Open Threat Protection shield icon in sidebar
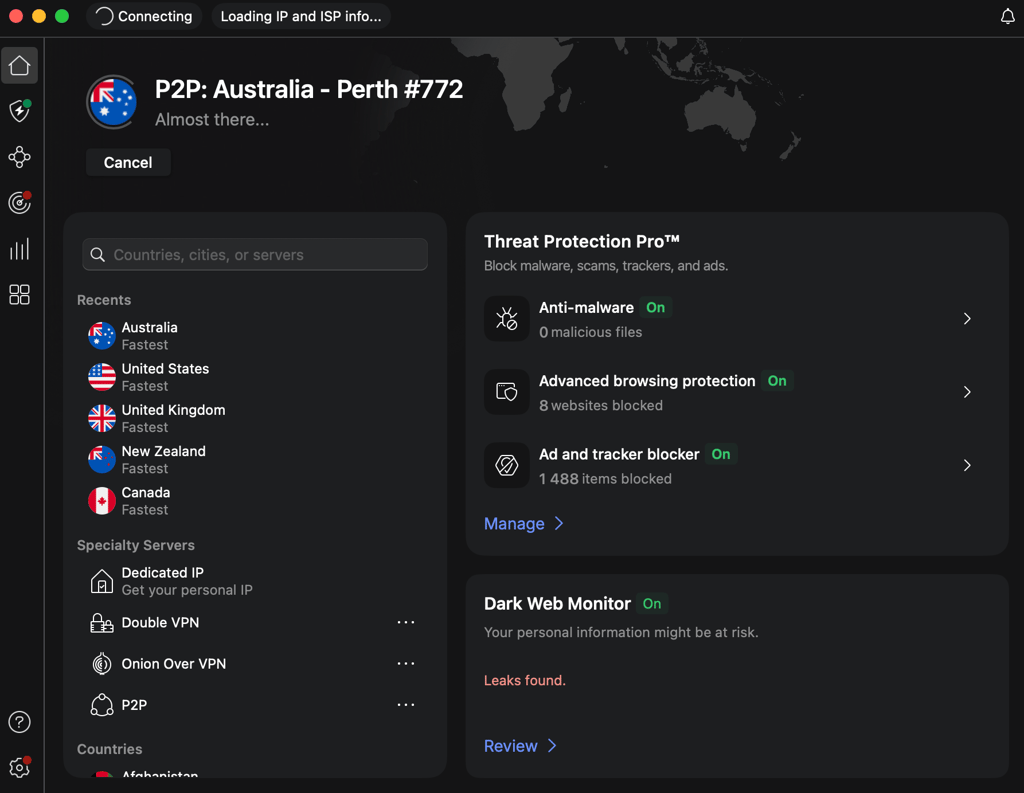The width and height of the screenshot is (1024, 793). tap(20, 110)
